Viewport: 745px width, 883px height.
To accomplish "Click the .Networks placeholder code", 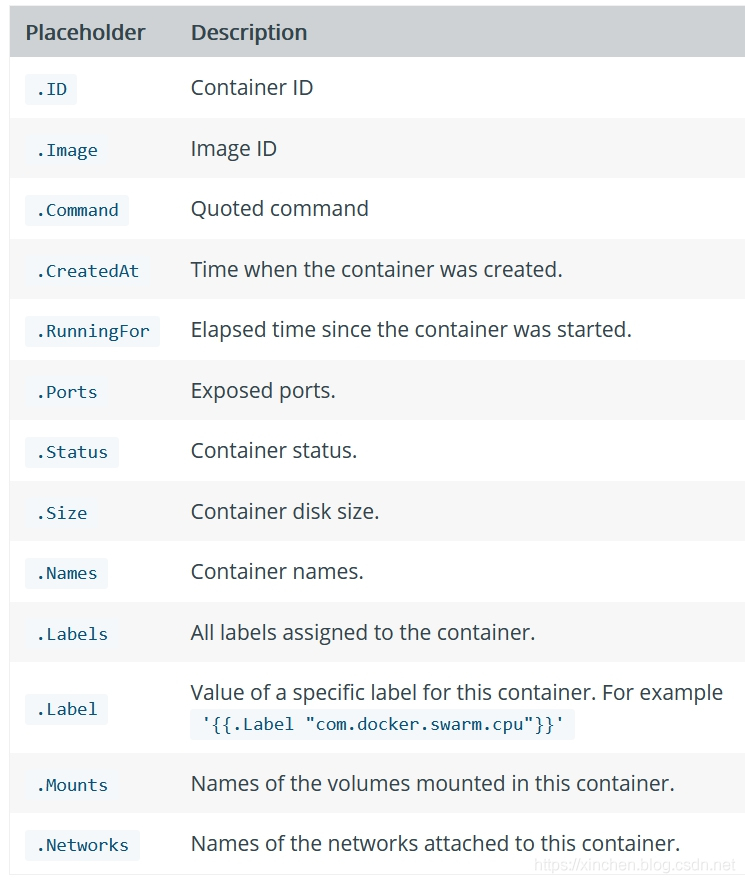I will pyautogui.click(x=82, y=845).
